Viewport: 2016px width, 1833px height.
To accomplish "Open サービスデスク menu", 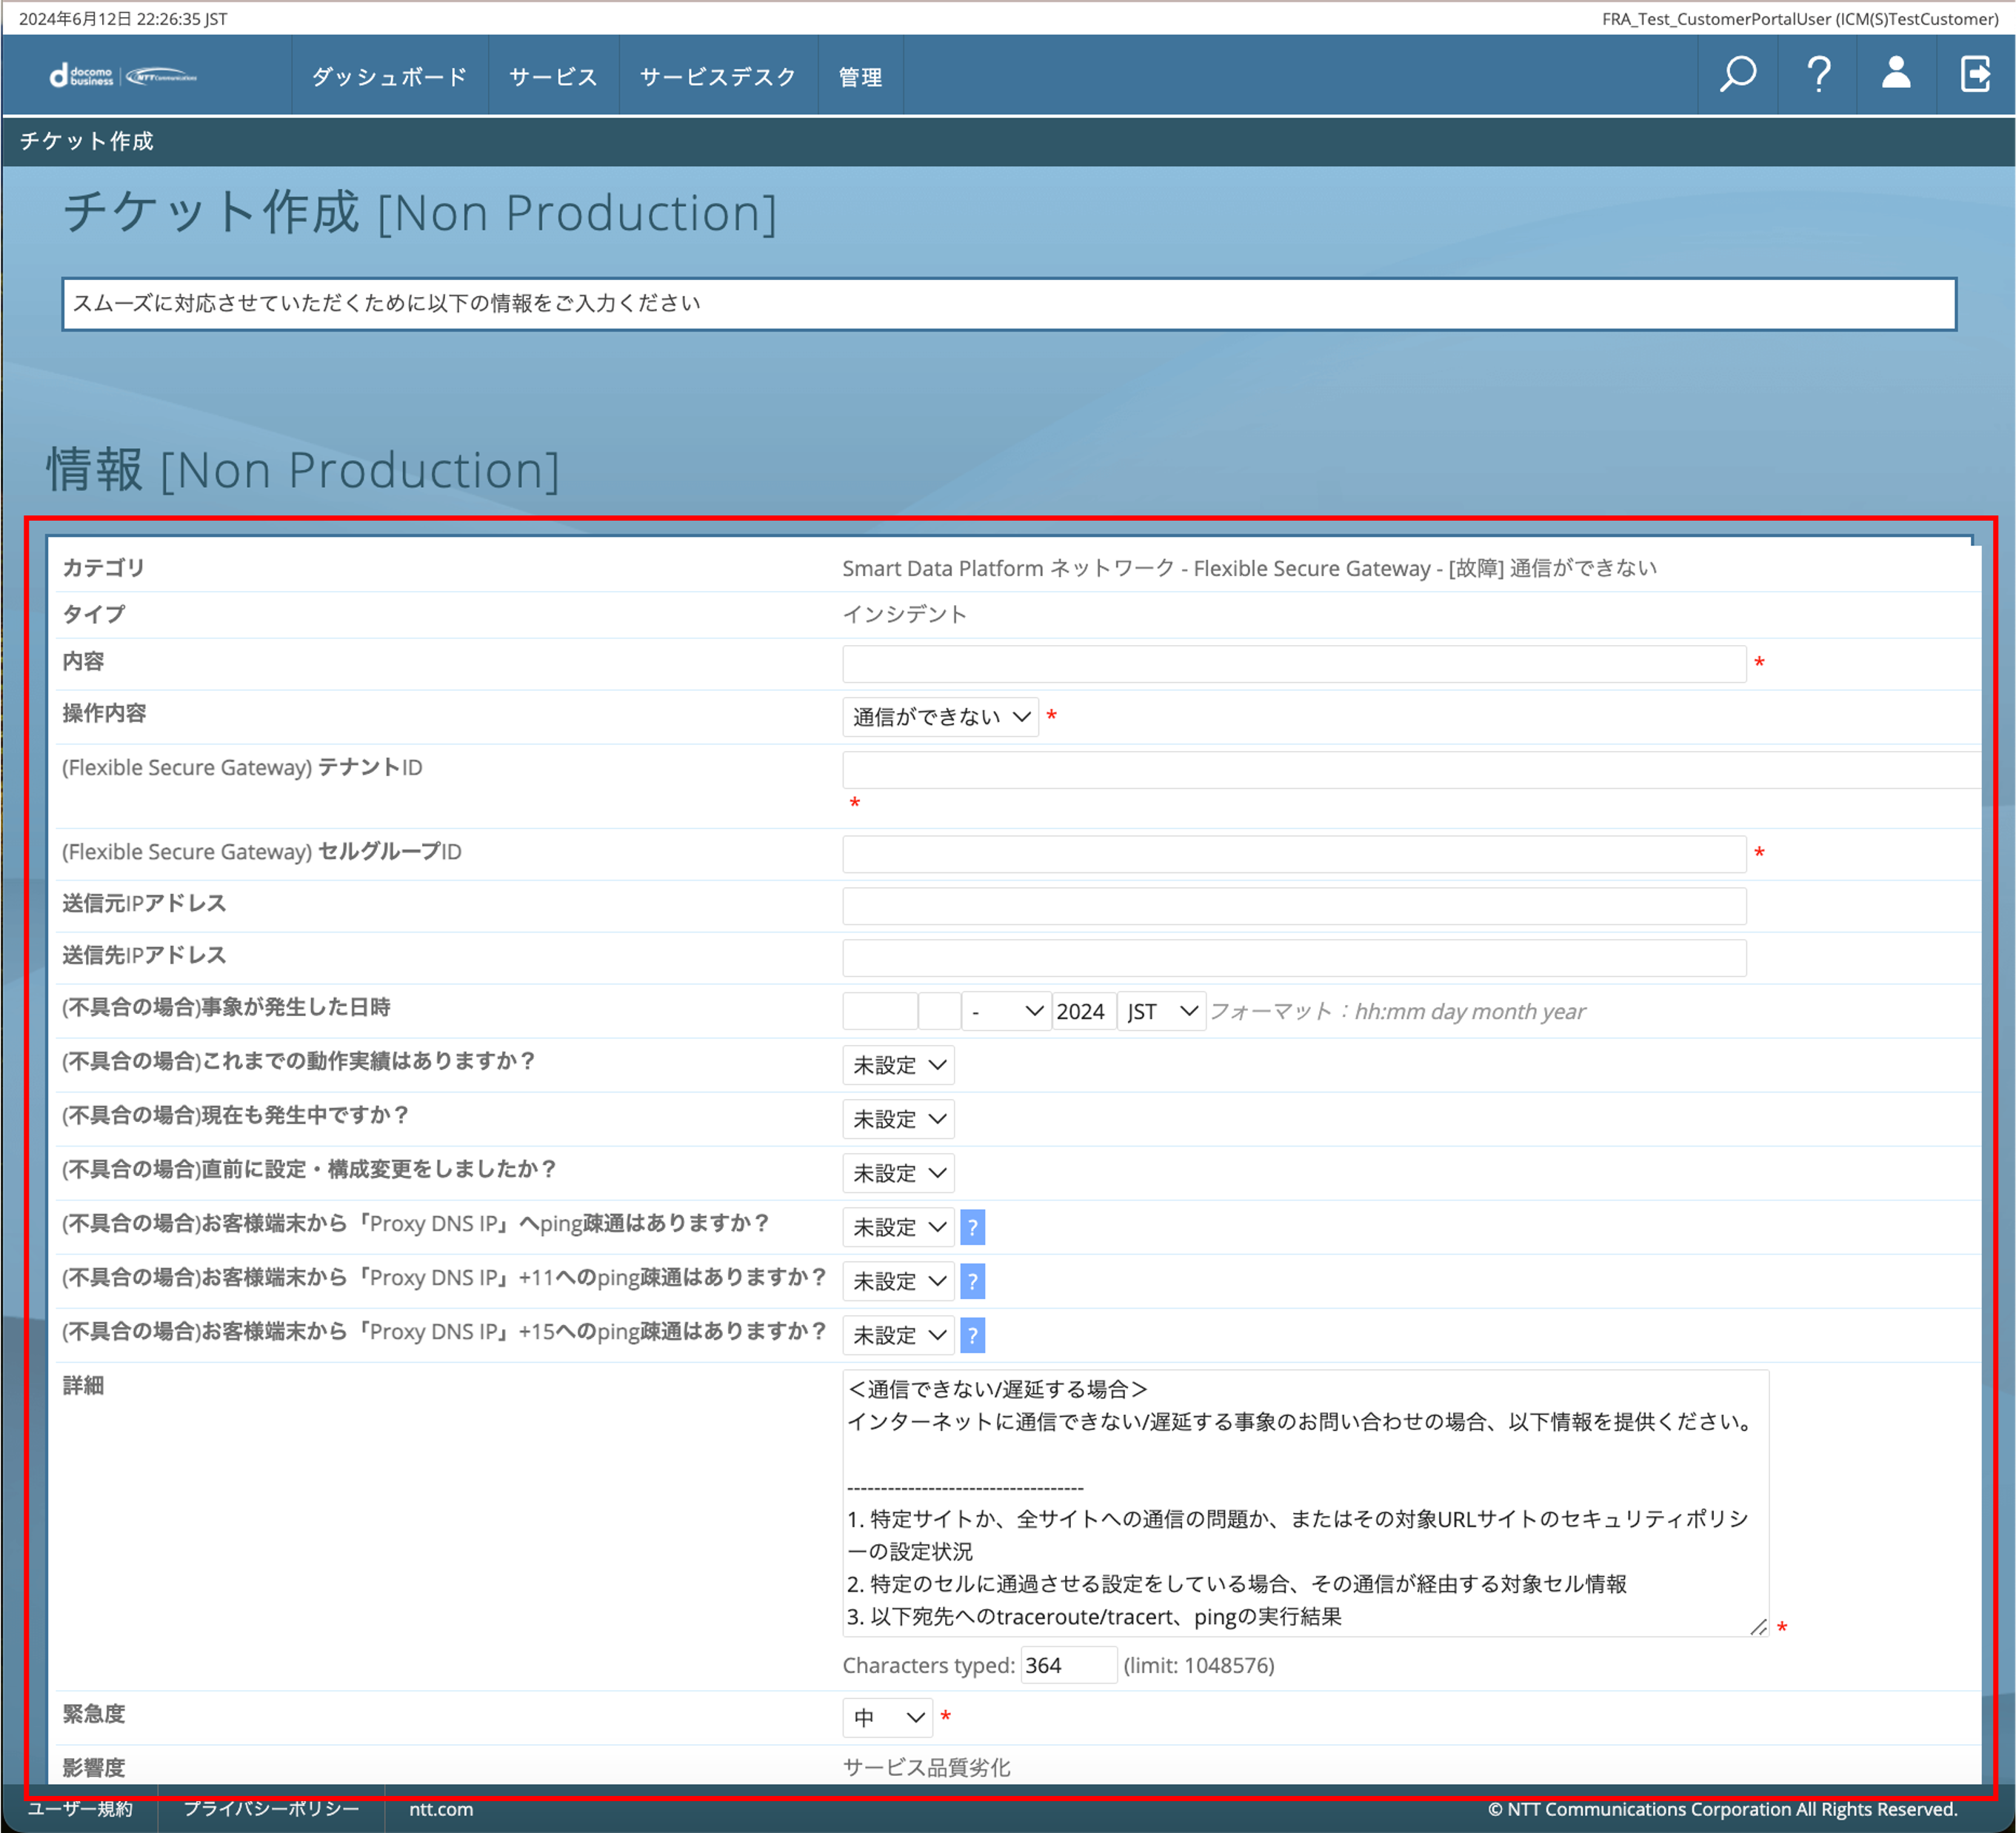I will point(718,77).
